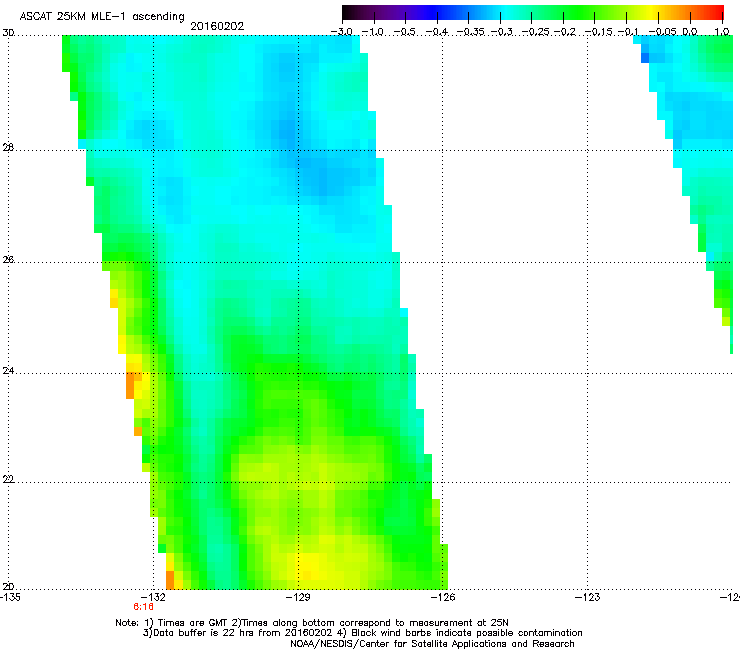Click the latitude label "20"
Screen dimensions: 740x650
pos(8,586)
